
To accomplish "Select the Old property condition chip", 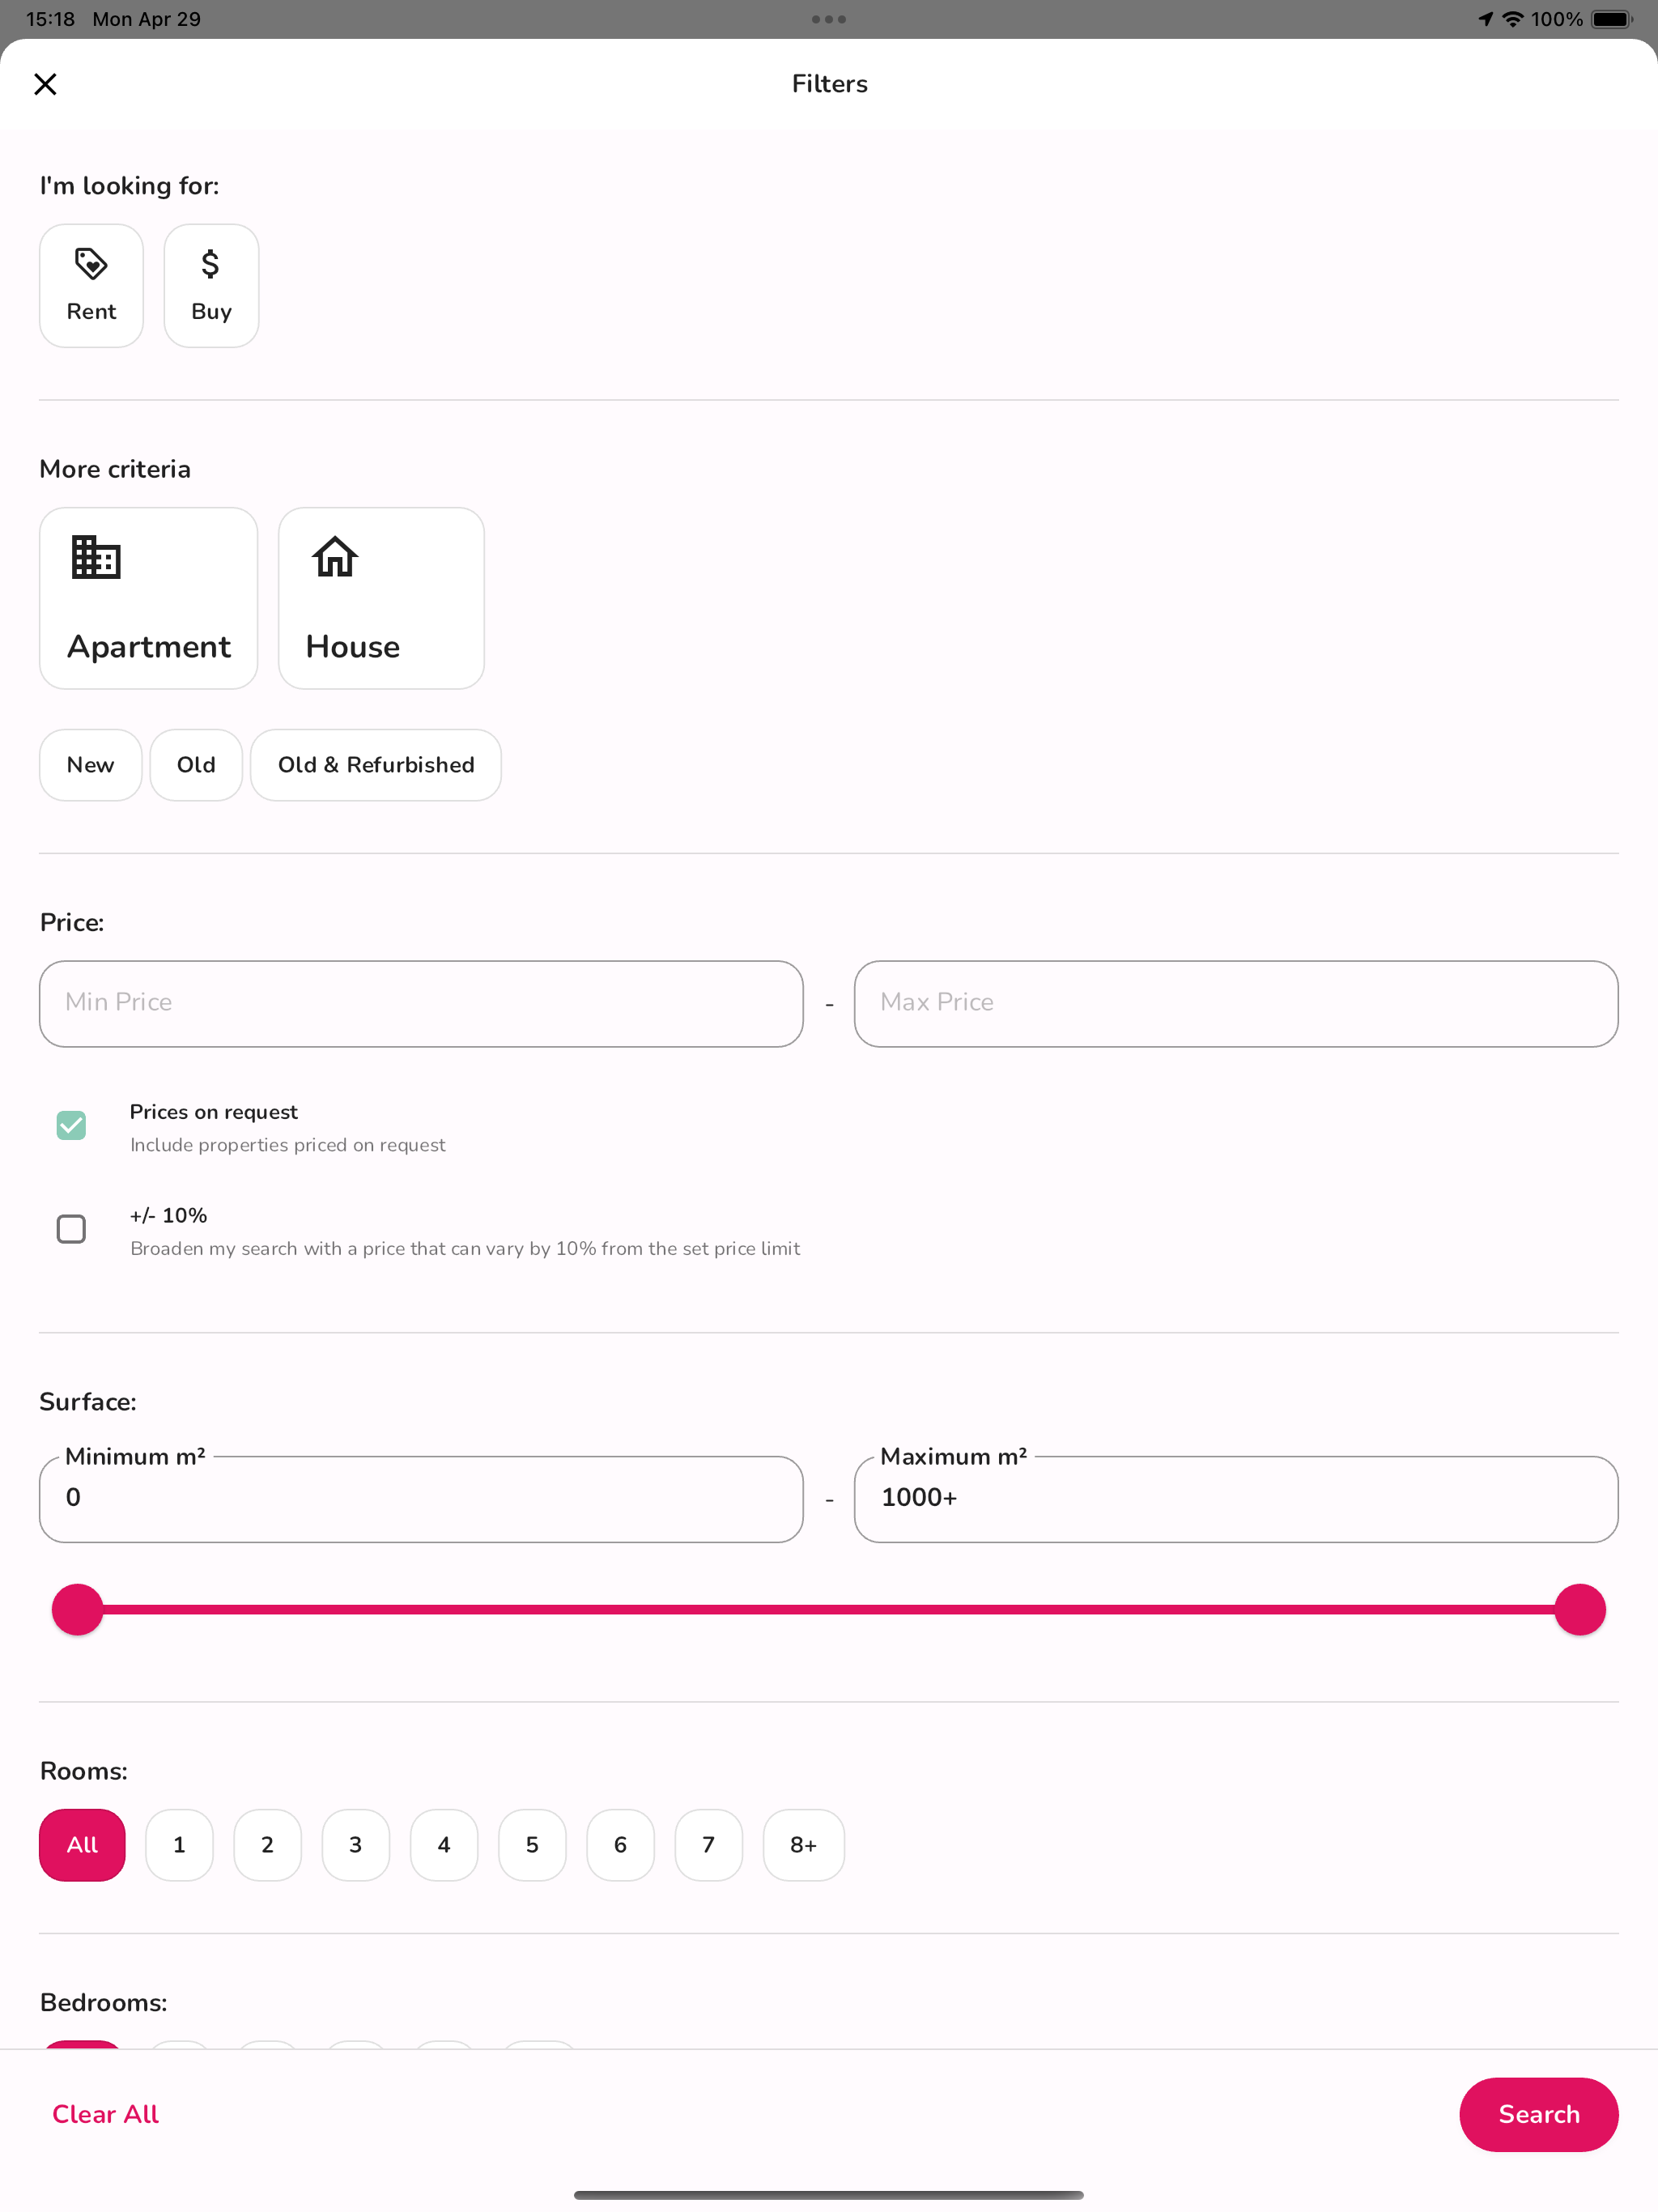I will [x=196, y=765].
